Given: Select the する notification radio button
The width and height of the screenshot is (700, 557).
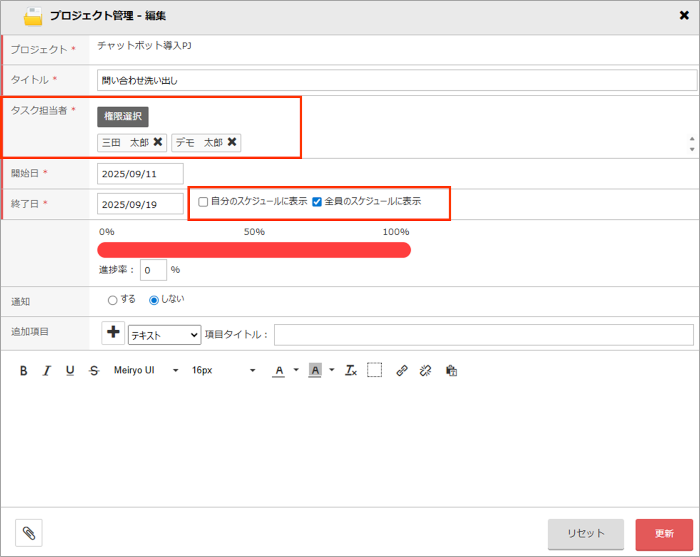Looking at the screenshot, I should click(112, 299).
